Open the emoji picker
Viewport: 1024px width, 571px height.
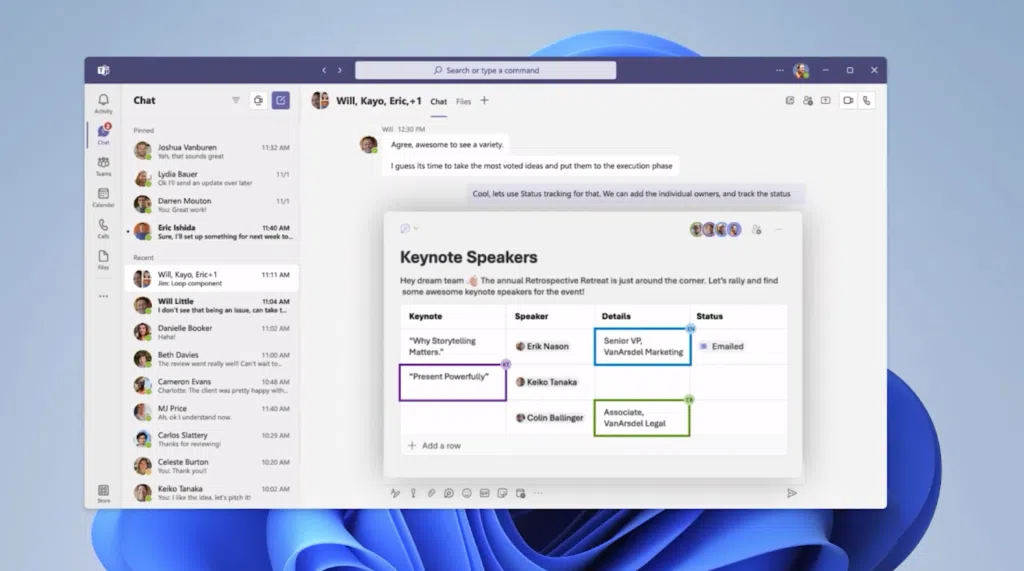pos(466,493)
